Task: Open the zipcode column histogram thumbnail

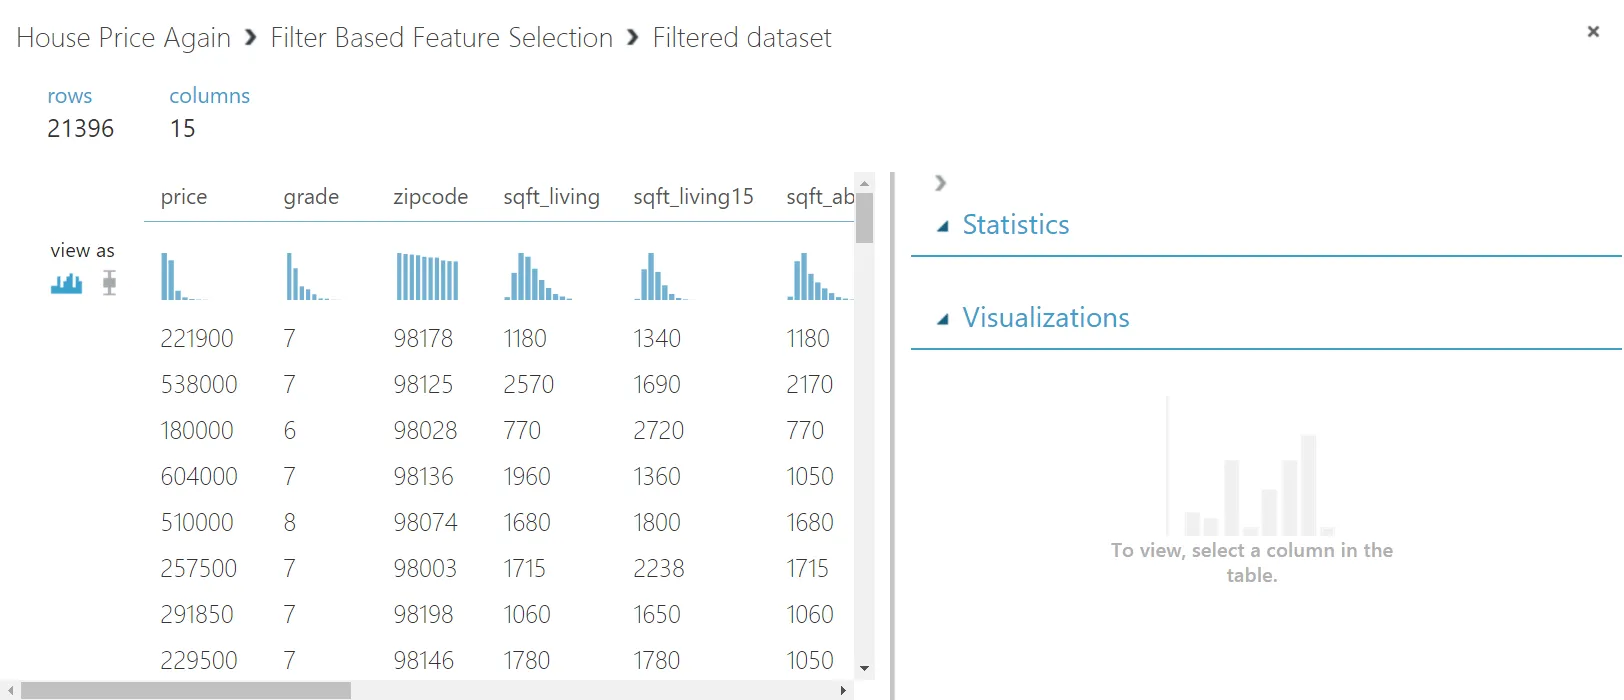Action: [427, 276]
